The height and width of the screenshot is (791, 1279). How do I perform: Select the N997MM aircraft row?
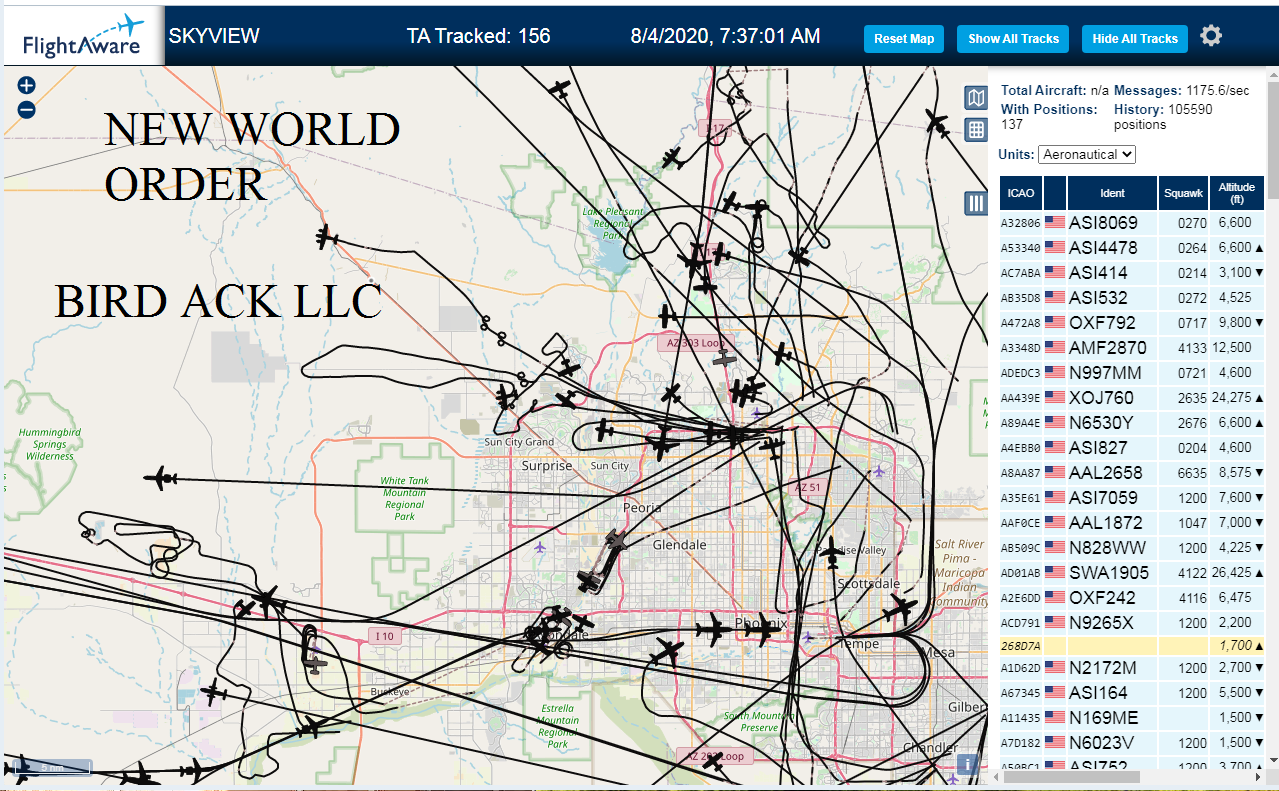point(1133,373)
